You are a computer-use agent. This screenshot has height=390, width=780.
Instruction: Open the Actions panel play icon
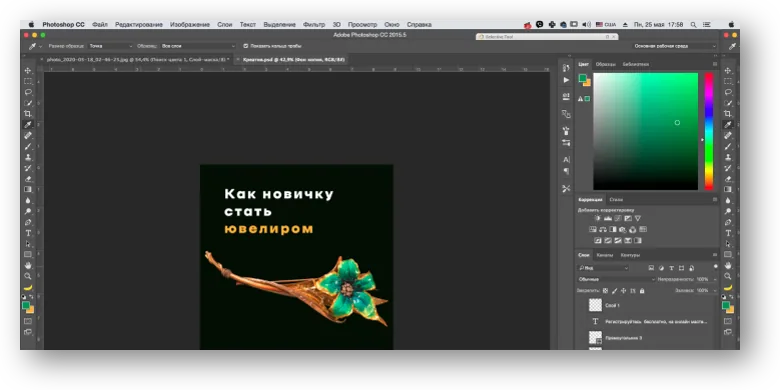[566, 80]
